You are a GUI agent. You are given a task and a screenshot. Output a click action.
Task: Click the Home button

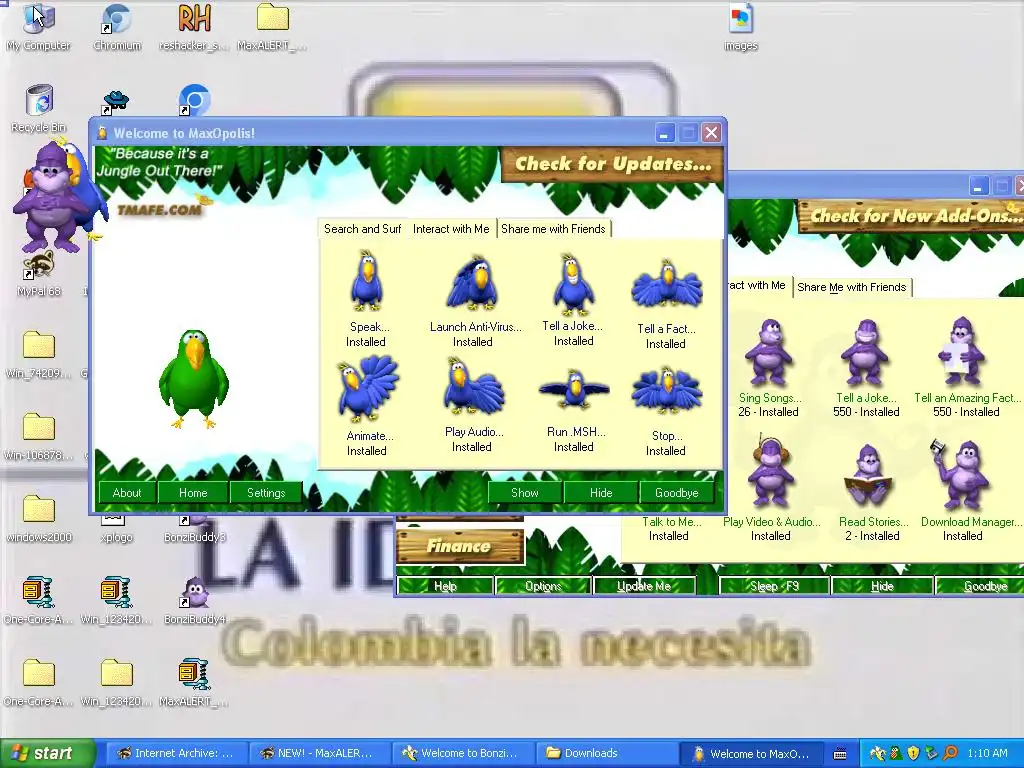pyautogui.click(x=193, y=492)
